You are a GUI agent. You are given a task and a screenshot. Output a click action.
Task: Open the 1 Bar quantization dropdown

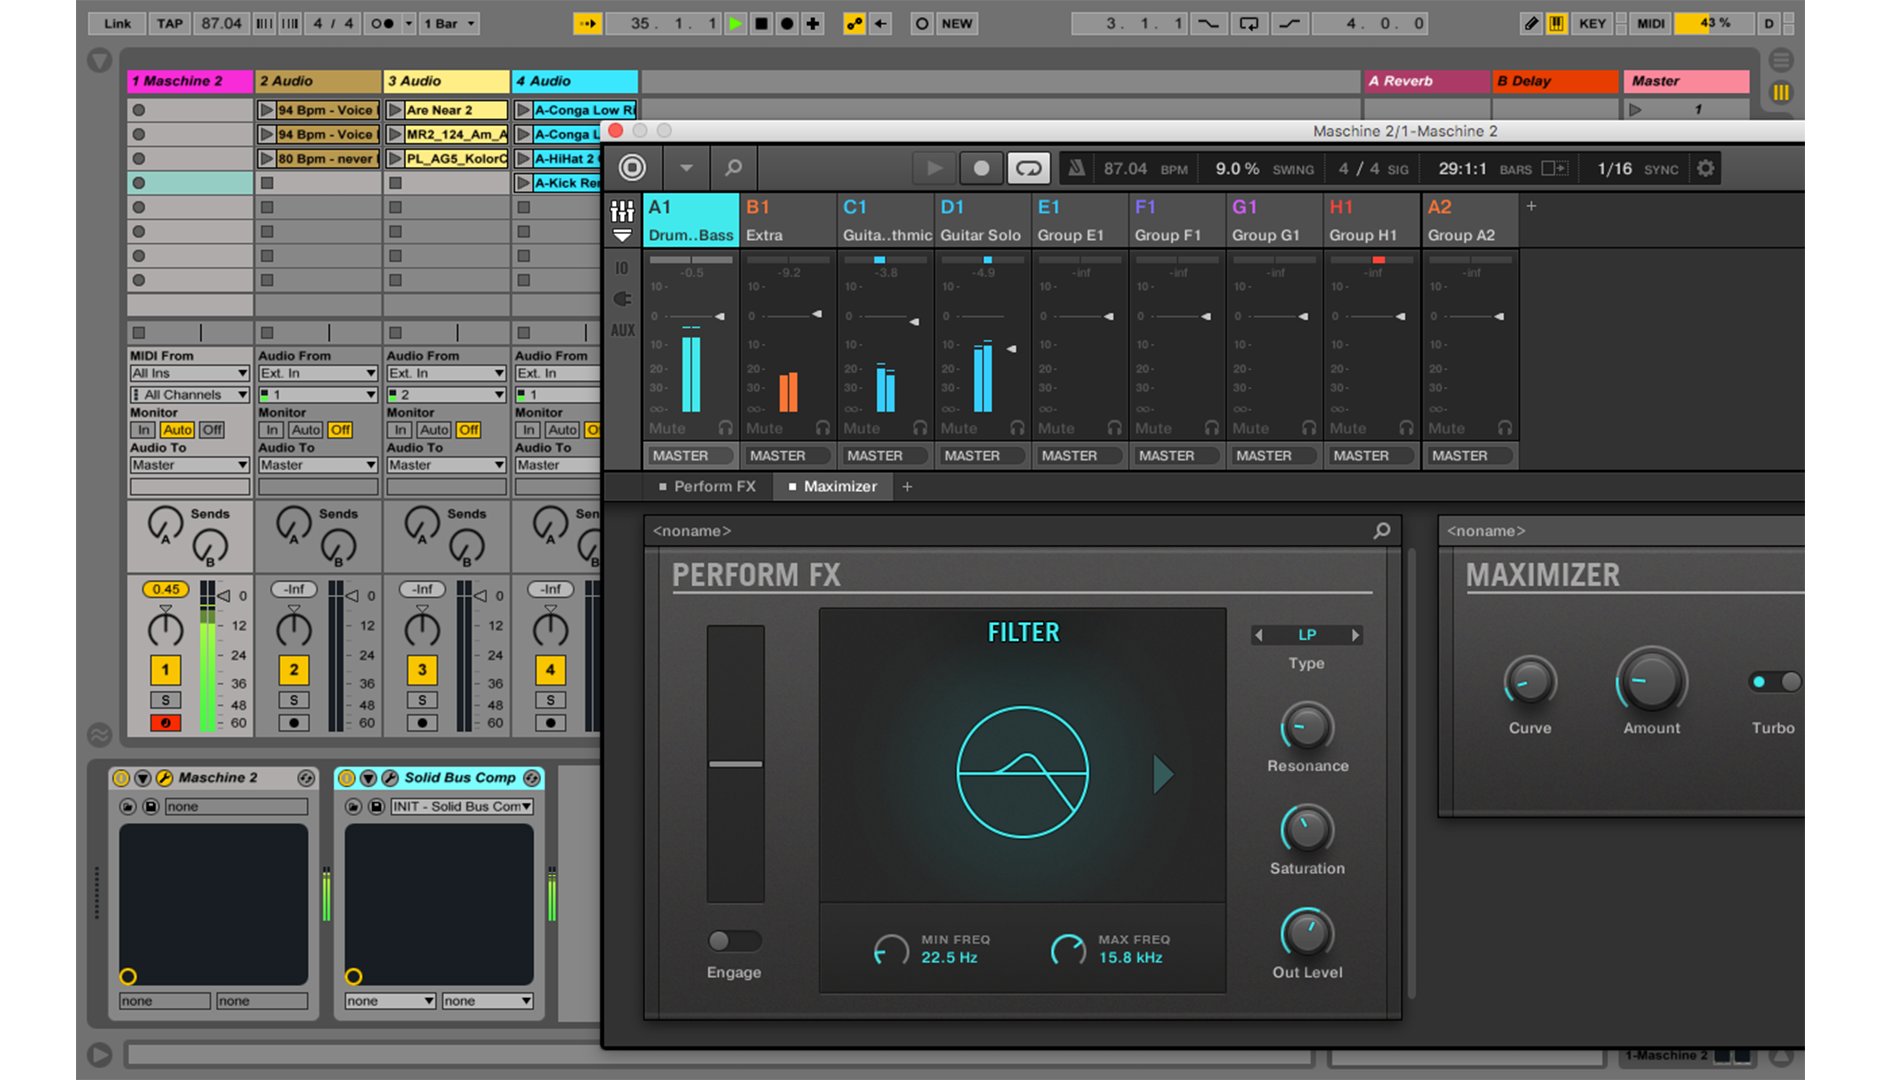[x=449, y=23]
